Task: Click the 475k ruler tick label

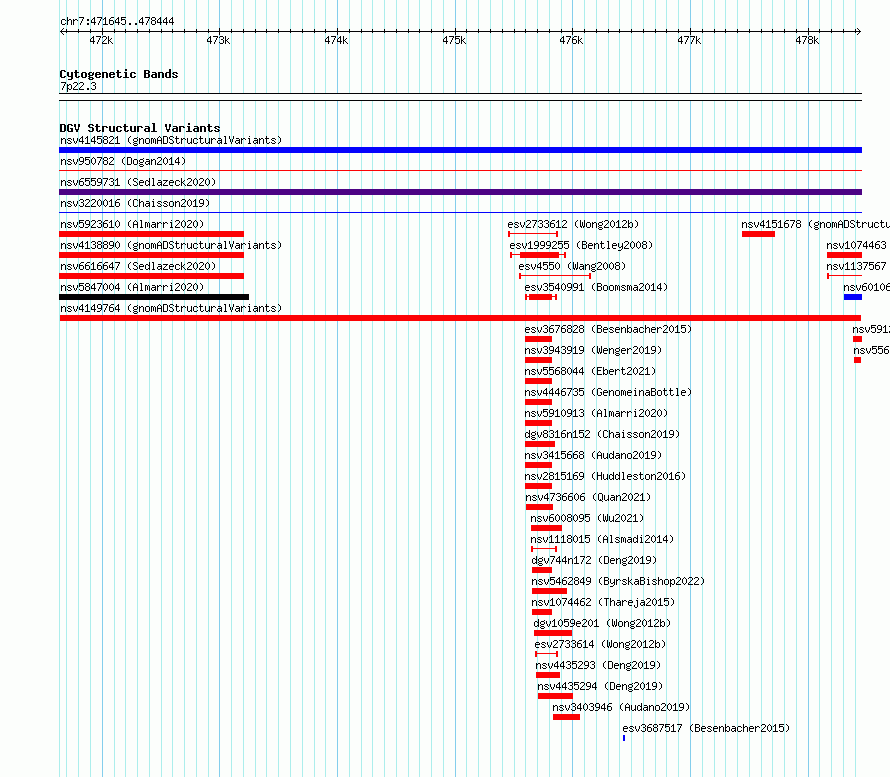Action: [454, 40]
